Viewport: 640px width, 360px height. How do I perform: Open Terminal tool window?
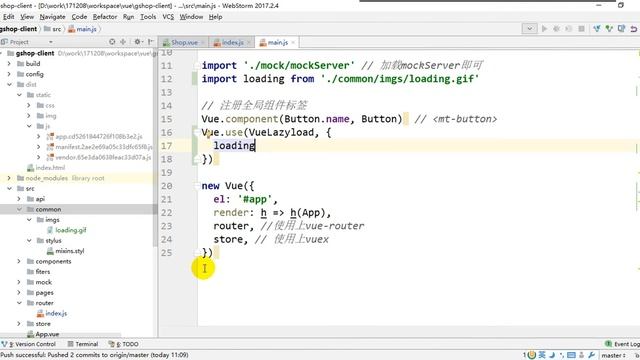pos(83,344)
